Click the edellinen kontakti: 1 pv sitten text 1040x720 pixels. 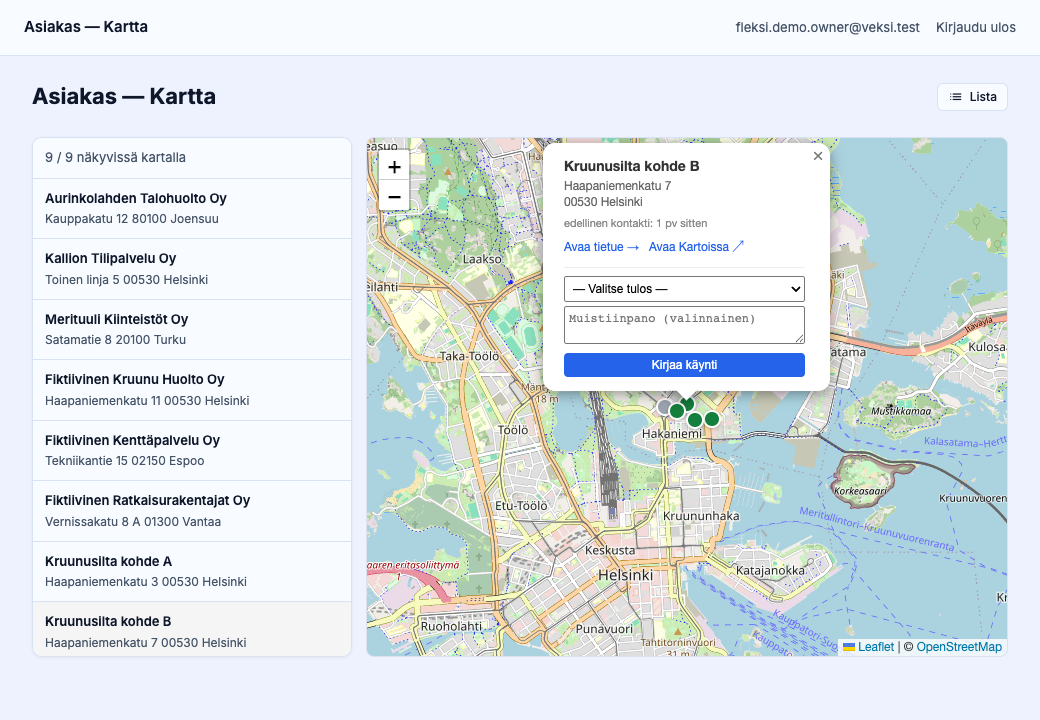click(635, 223)
